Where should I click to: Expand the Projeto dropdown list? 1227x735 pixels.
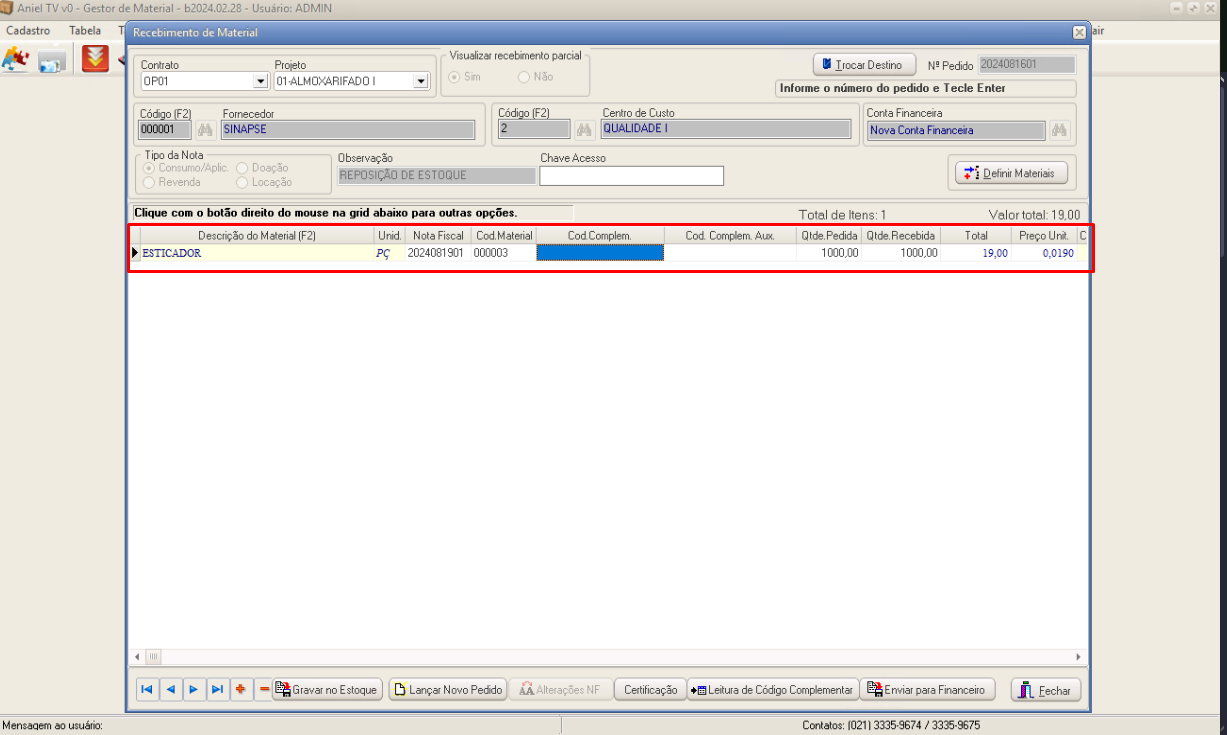click(421, 81)
